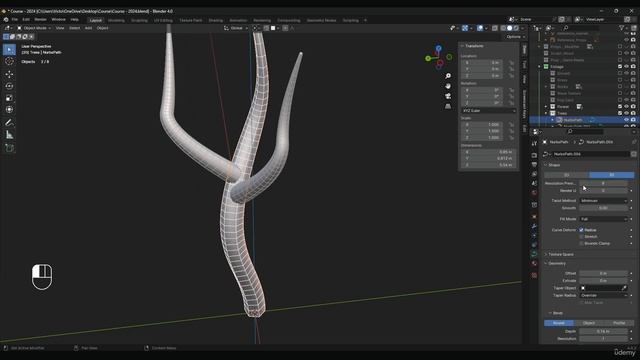
Task: Select the Transform tool
Action: click(9, 110)
